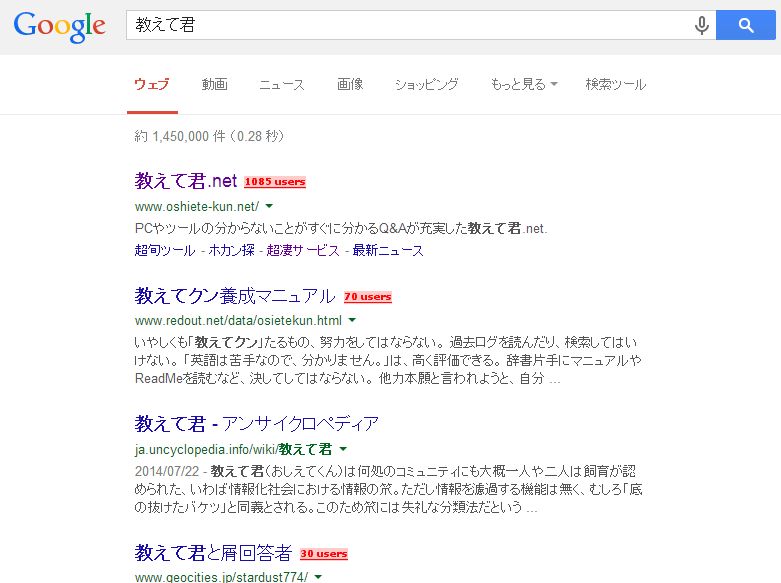Click the 1085 users badge
781x583 pixels.
click(x=275, y=182)
